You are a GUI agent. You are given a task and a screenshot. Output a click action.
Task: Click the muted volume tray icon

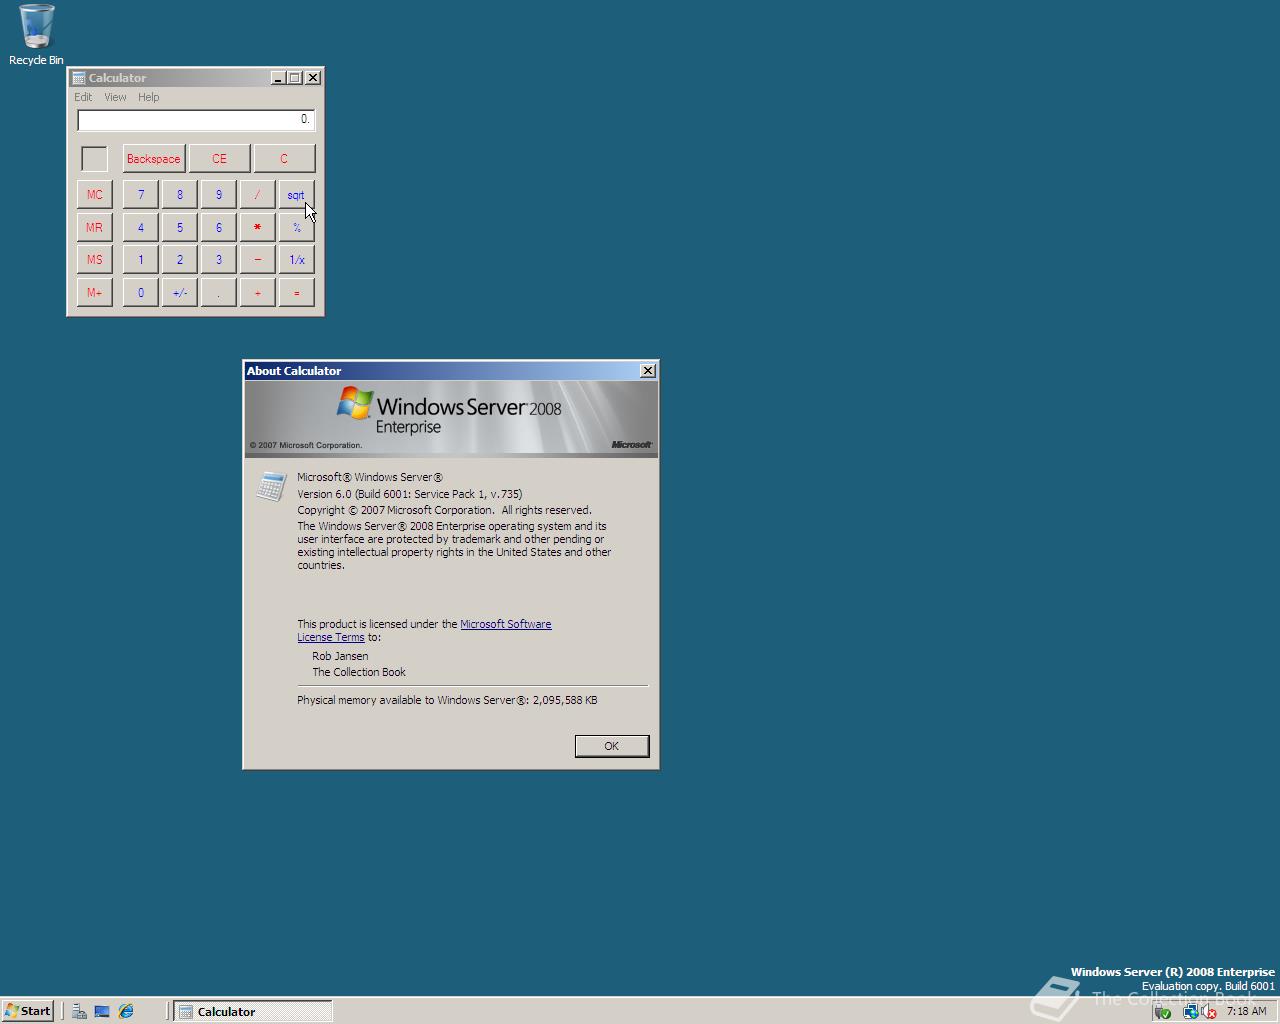coord(1208,1011)
